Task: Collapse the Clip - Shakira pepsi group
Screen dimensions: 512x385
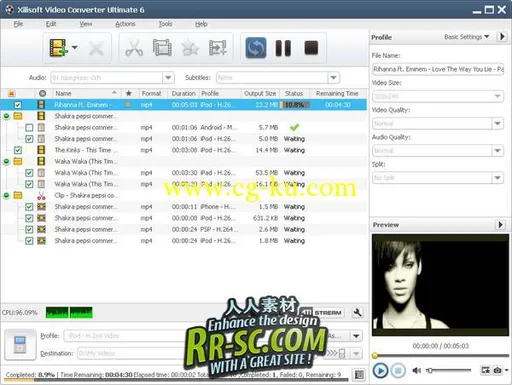Action: (x=6, y=196)
